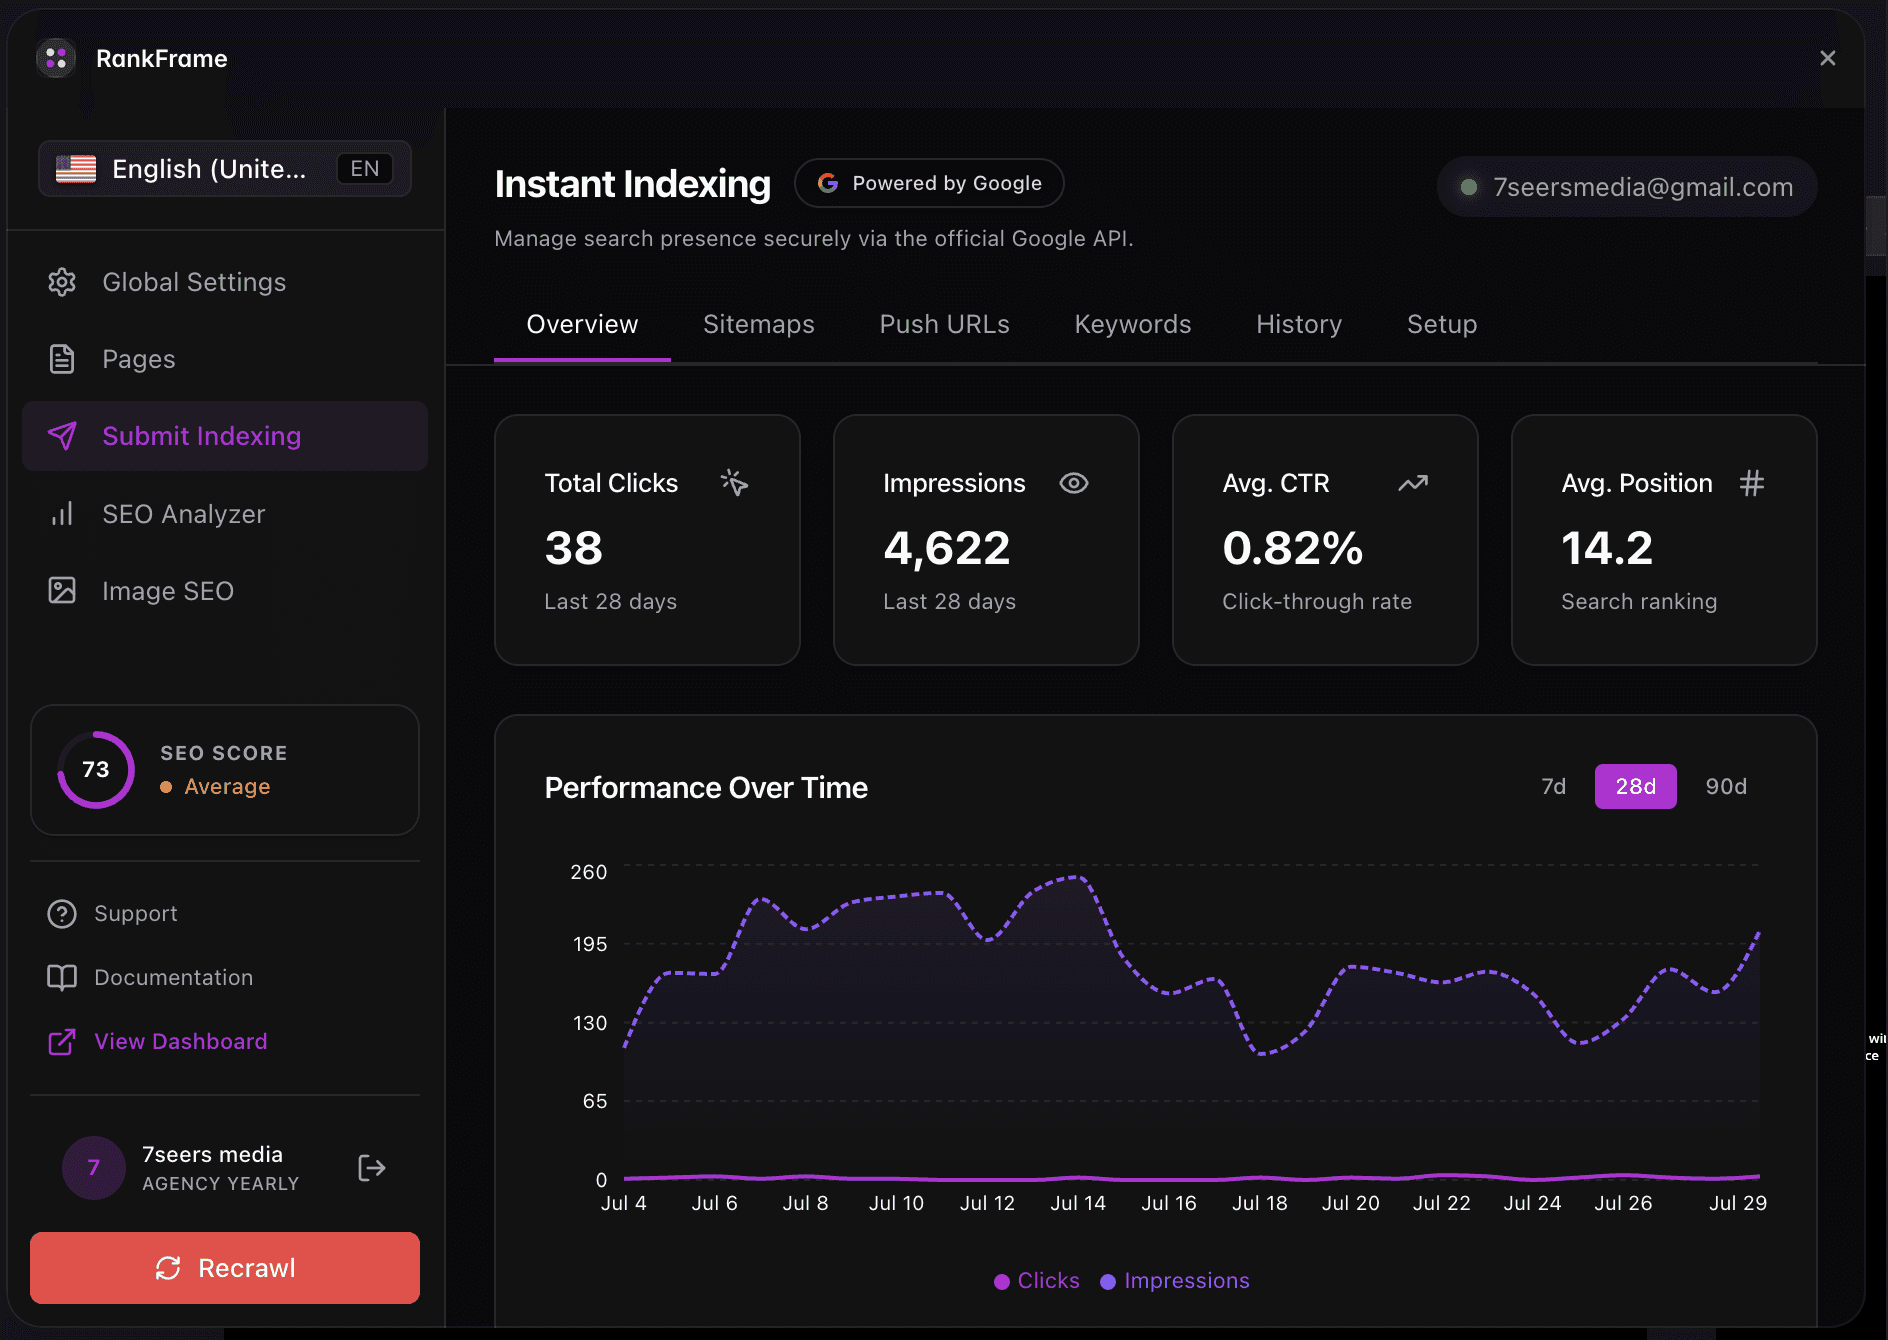
Task: Click the Avg. Position hash icon
Action: tap(1752, 483)
